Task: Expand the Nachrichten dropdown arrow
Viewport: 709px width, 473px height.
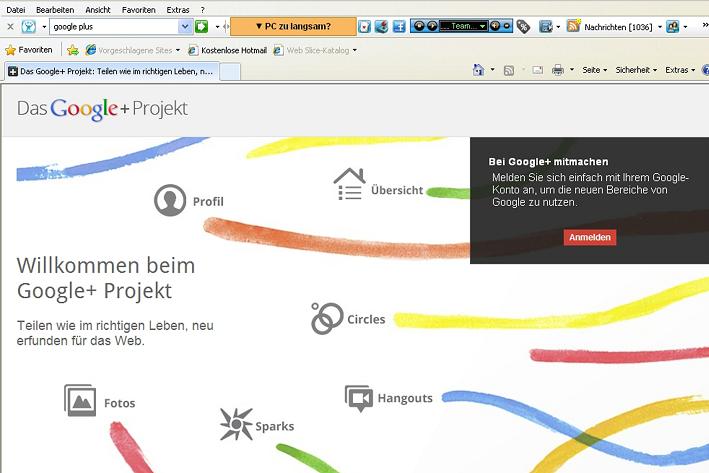Action: (660, 27)
